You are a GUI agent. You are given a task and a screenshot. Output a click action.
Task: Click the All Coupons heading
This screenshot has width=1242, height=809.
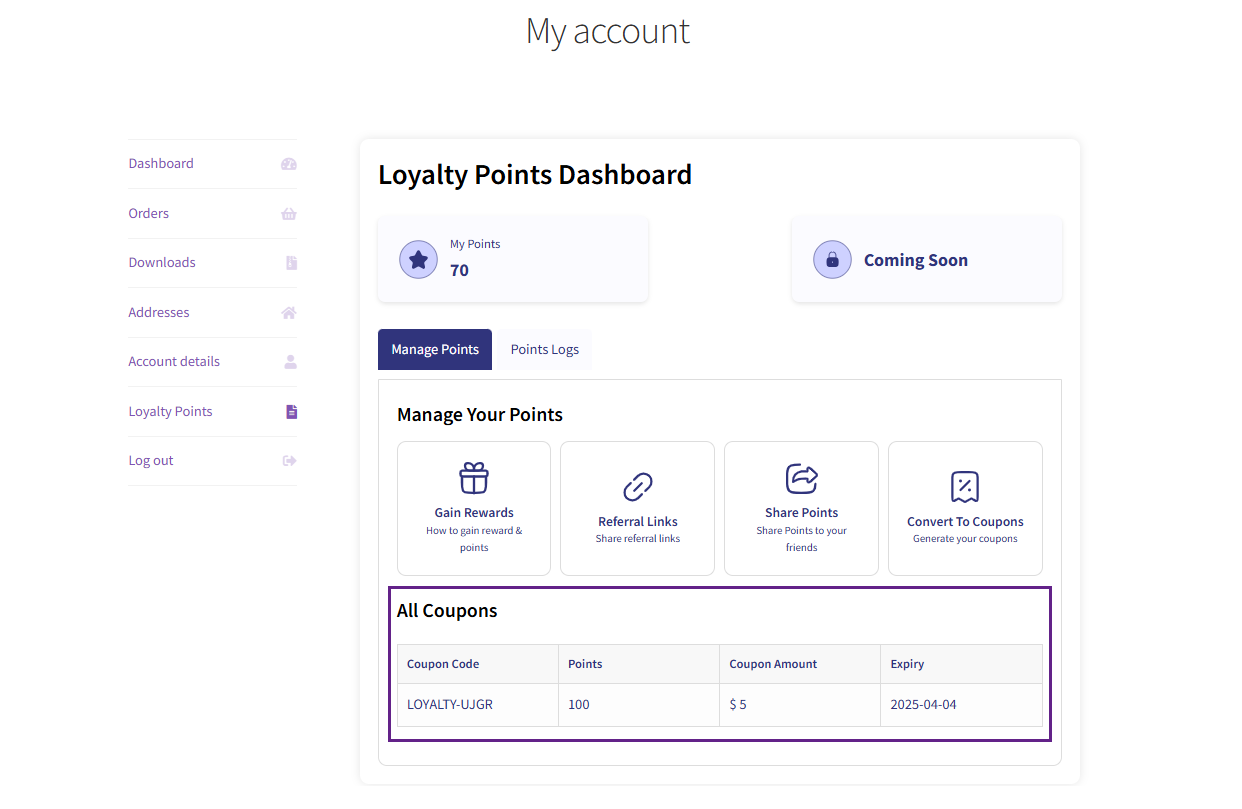click(x=447, y=611)
